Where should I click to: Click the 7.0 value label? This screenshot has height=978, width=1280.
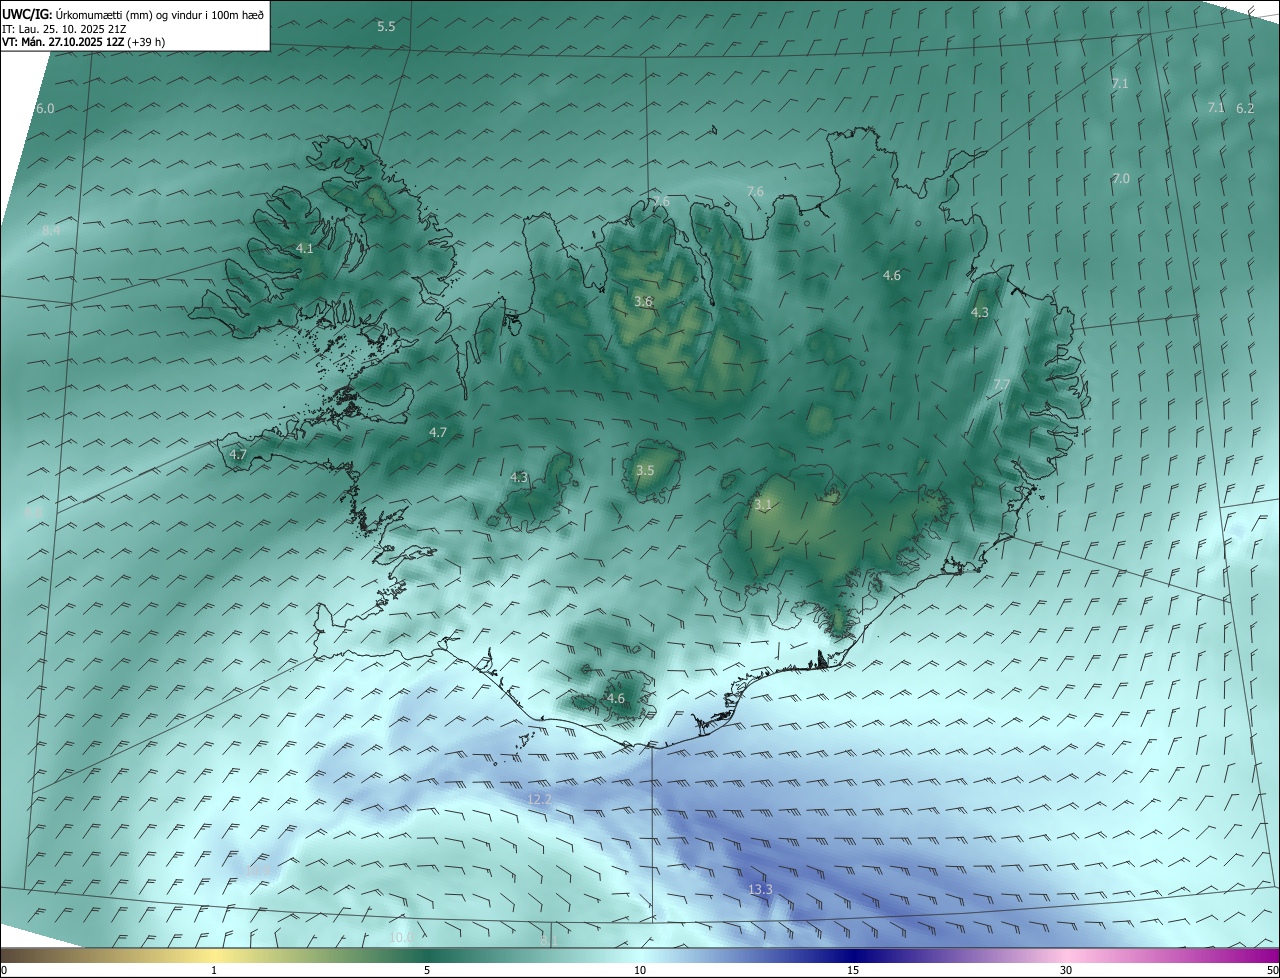coord(1121,178)
